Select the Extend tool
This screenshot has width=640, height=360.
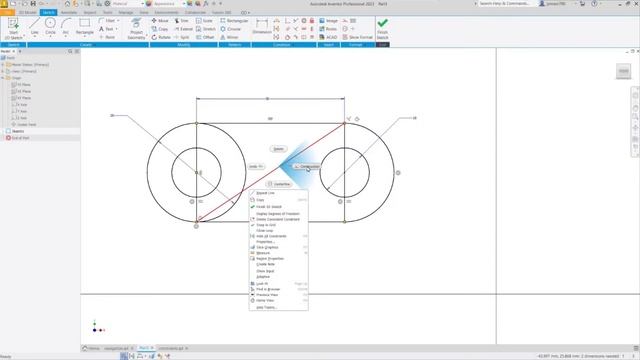(183, 29)
